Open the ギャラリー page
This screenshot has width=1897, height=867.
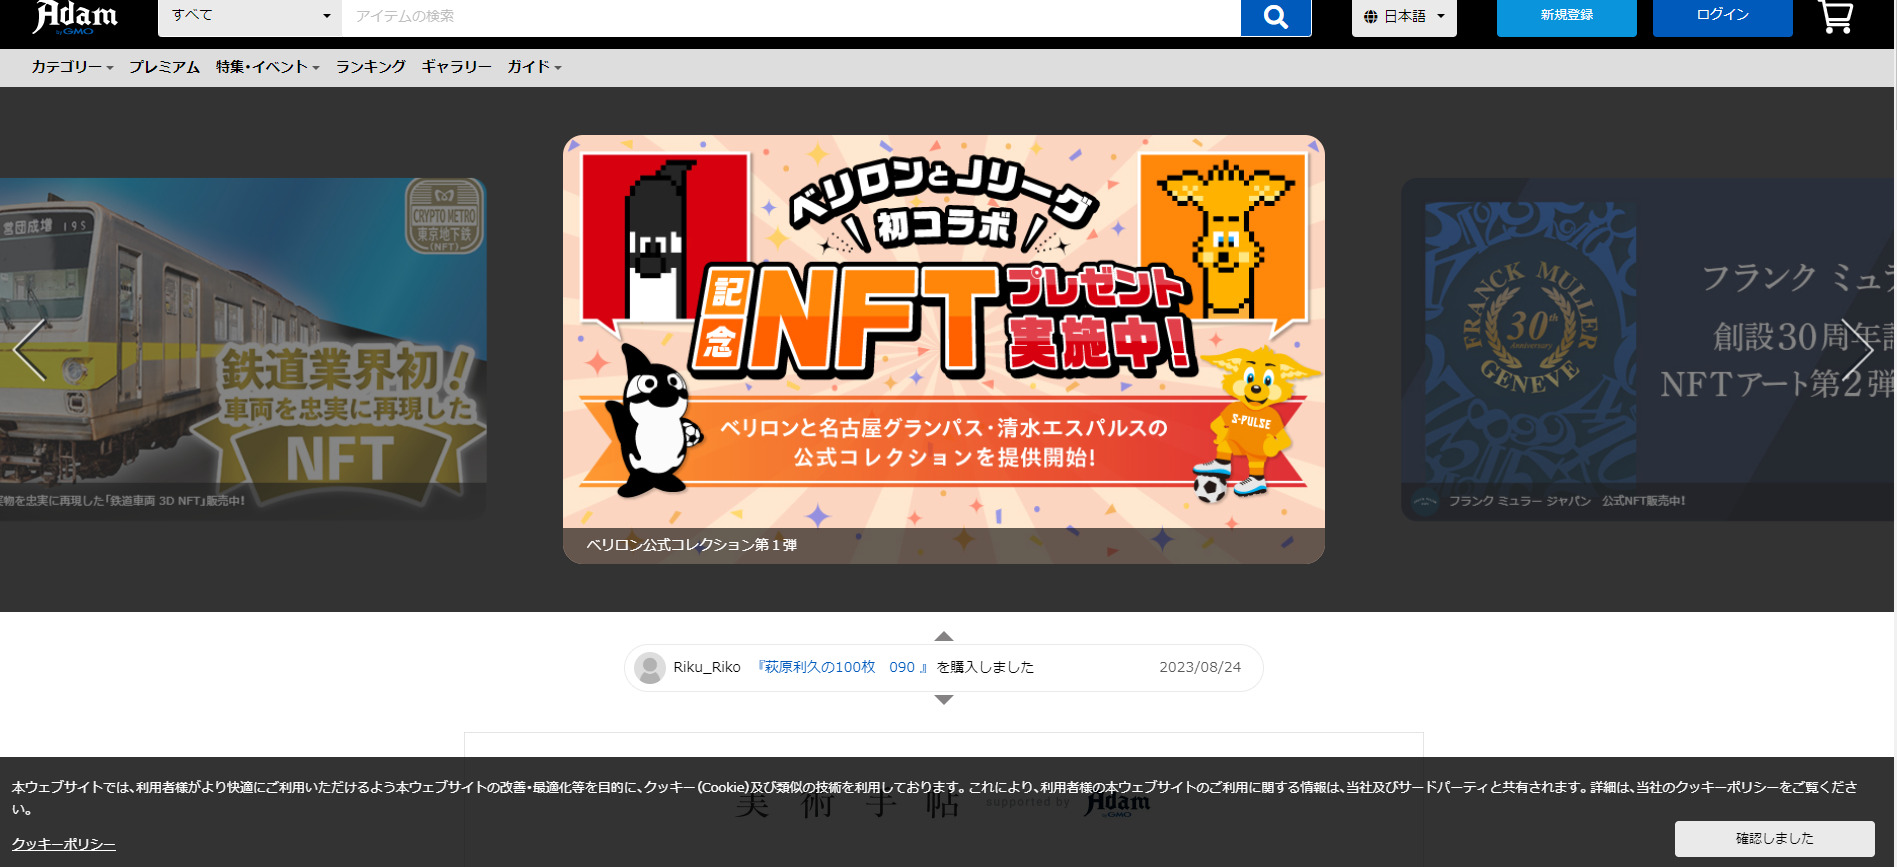coord(456,67)
